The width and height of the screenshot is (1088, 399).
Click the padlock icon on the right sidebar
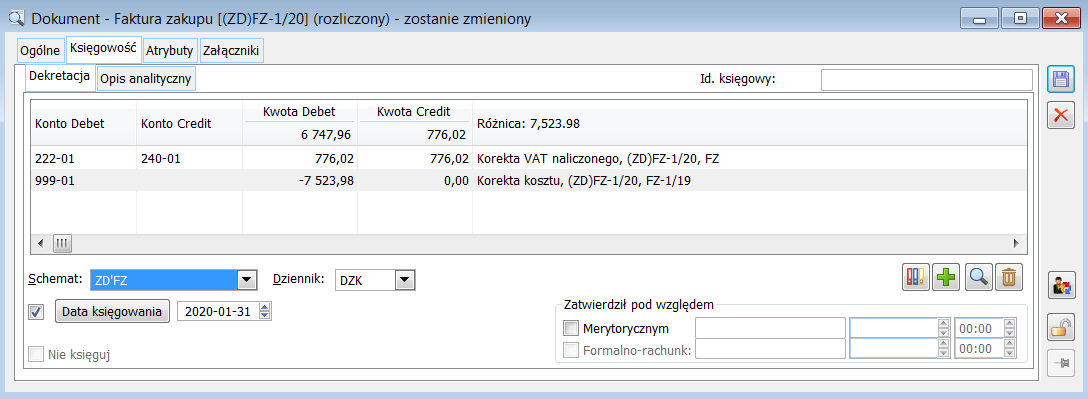coord(1060,327)
